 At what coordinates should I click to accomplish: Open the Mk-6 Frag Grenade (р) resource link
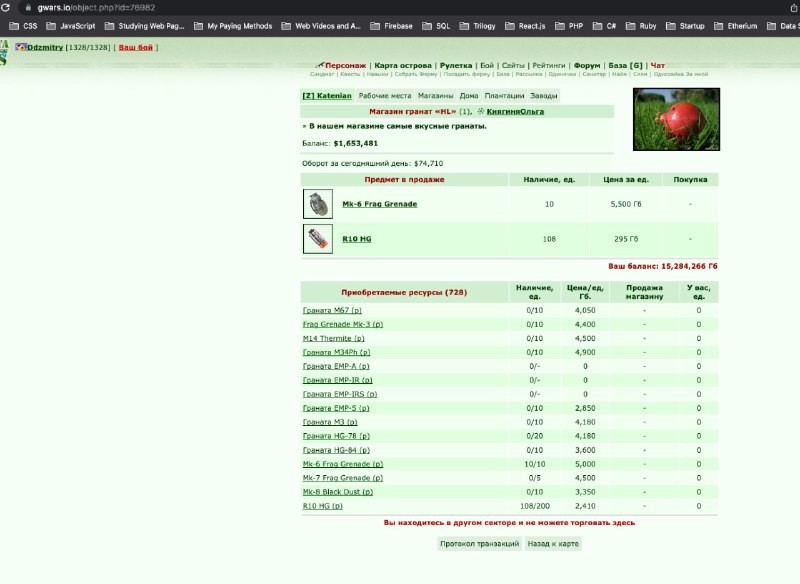343,464
